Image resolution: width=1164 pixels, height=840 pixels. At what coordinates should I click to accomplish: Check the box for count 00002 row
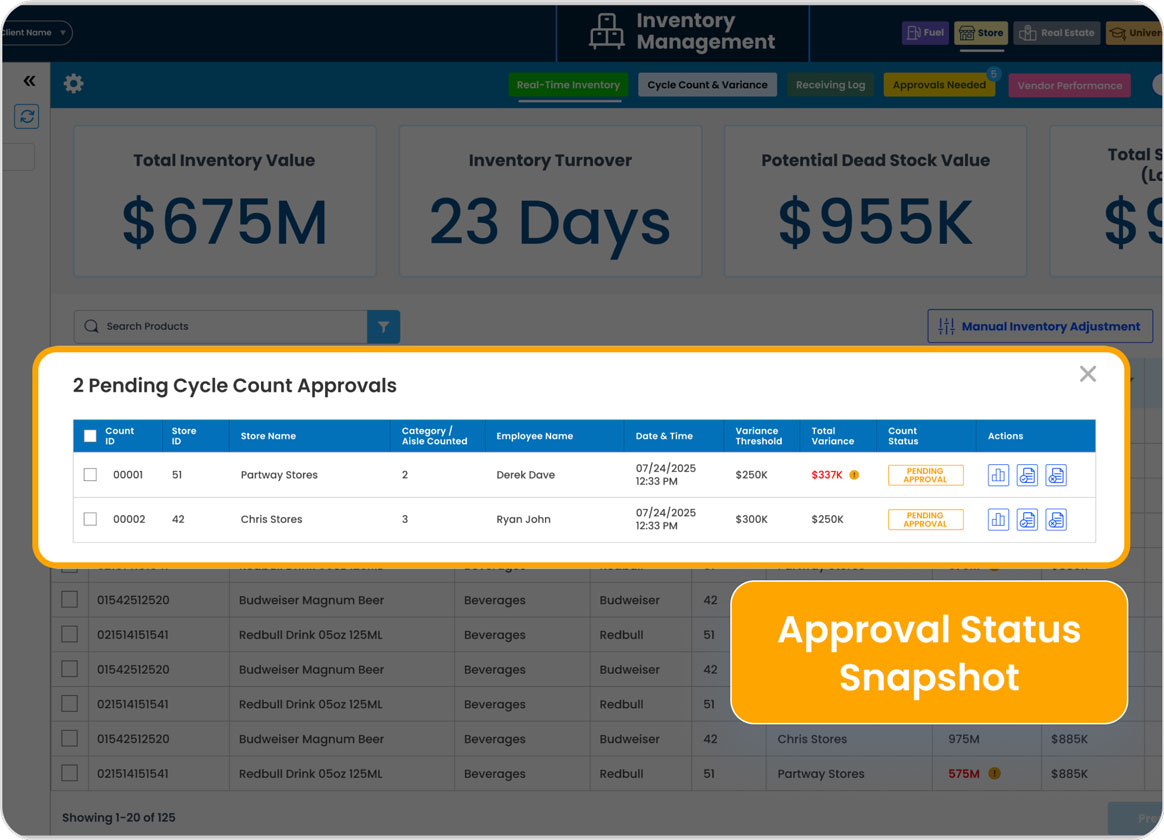click(x=89, y=519)
